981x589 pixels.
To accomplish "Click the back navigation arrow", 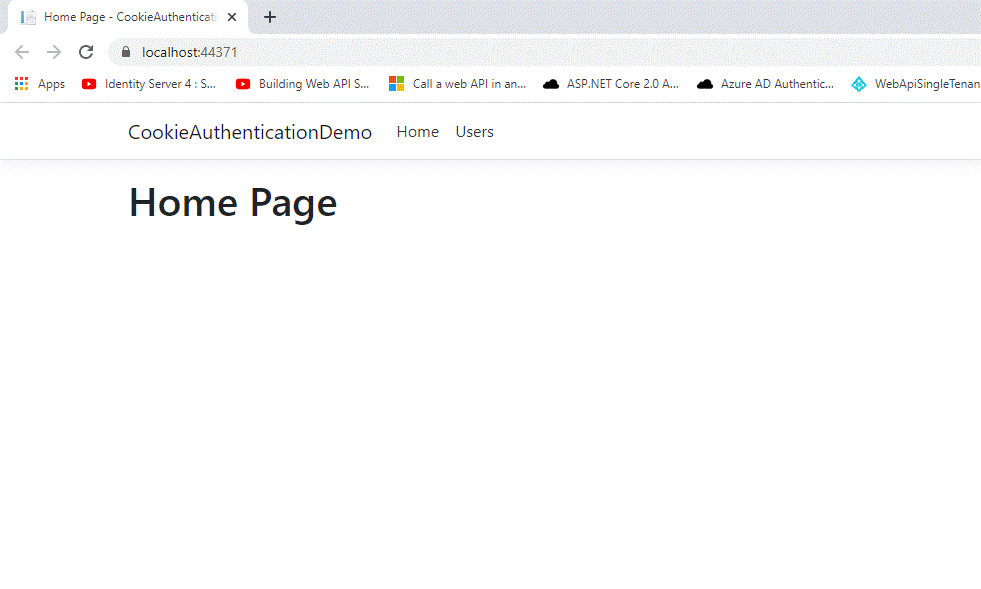I will (x=22, y=52).
